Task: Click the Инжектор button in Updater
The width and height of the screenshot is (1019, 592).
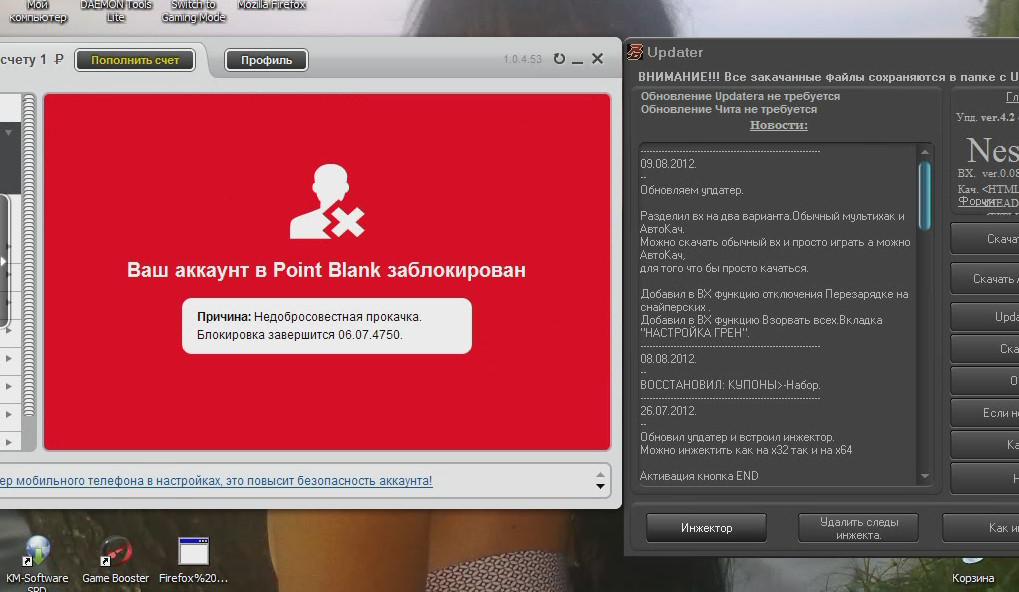Action: pyautogui.click(x=706, y=528)
